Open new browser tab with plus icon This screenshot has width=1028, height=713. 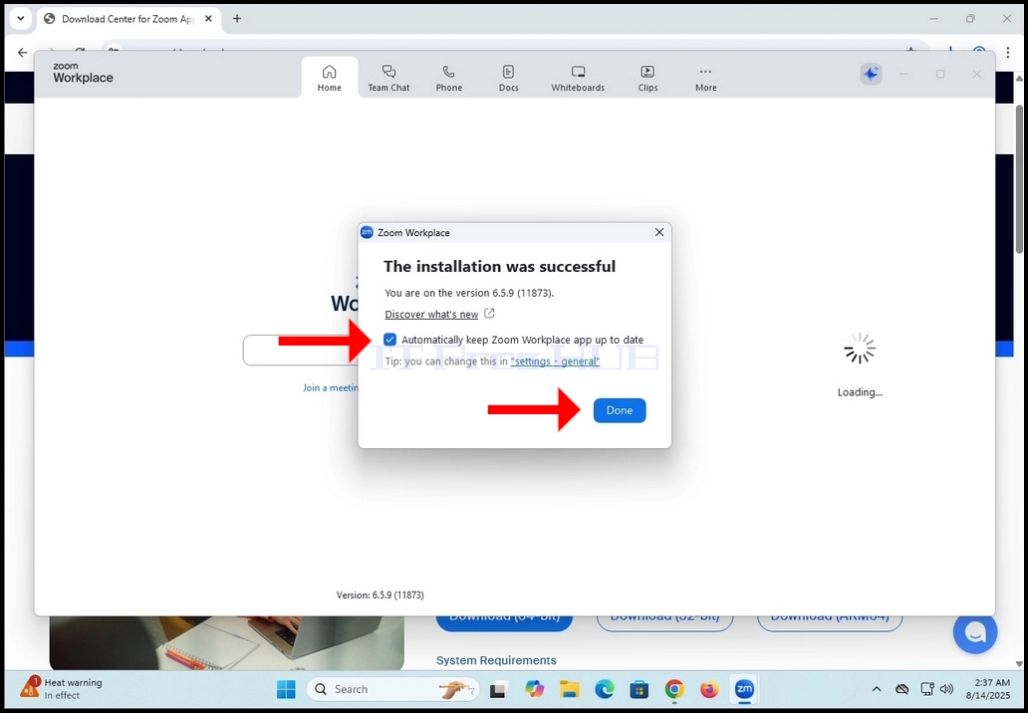pyautogui.click(x=237, y=18)
